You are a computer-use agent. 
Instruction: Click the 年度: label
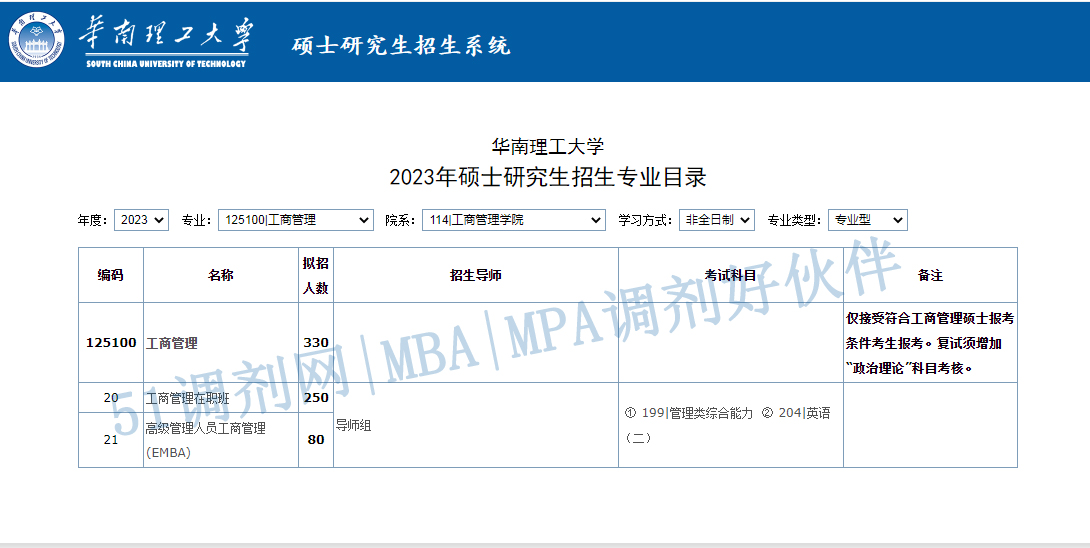coord(92,220)
